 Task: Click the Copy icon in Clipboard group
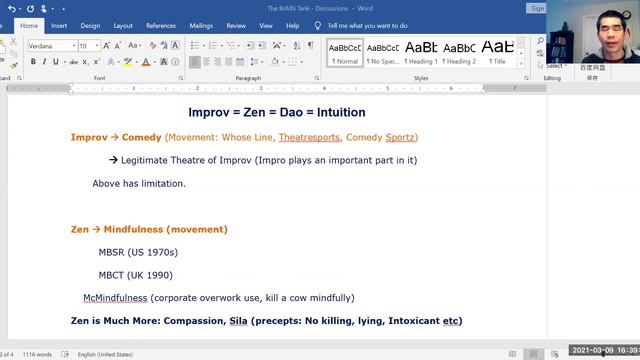point(13,53)
